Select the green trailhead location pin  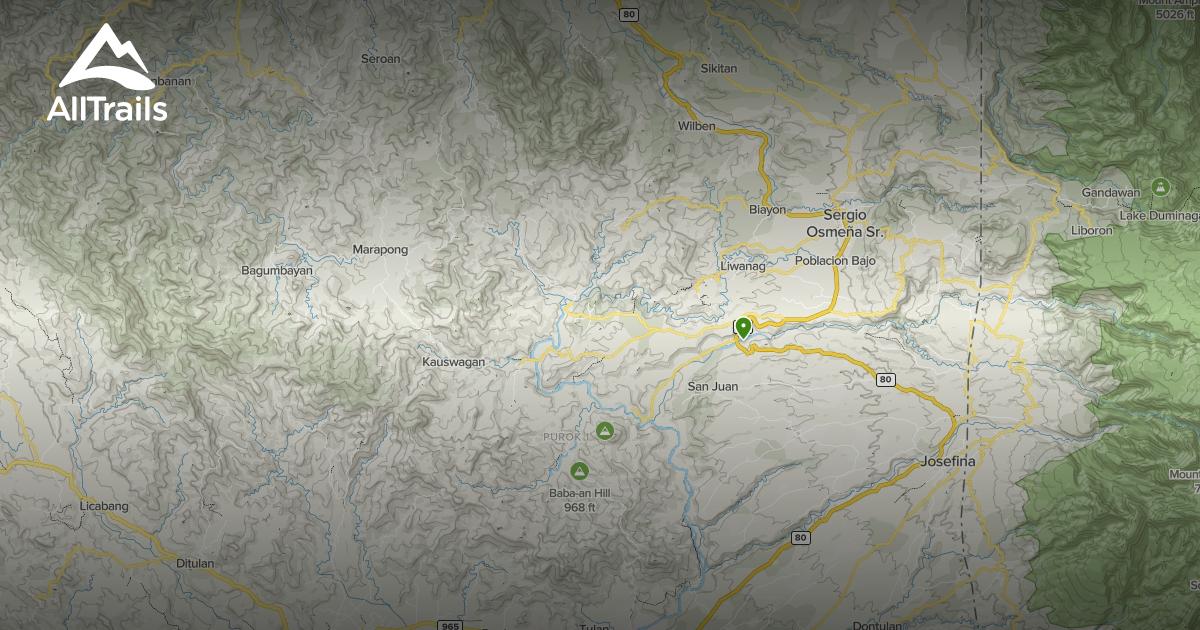743,329
